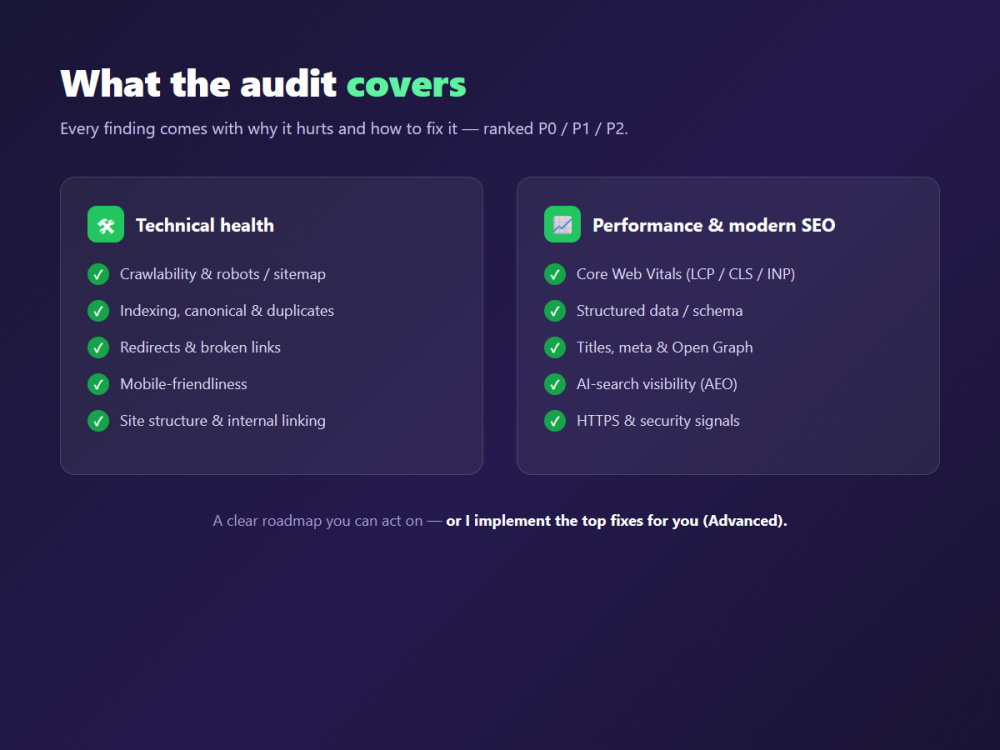Click the checkmark beside Structured data / schema
The height and width of the screenshot is (750, 1000).
[555, 311]
